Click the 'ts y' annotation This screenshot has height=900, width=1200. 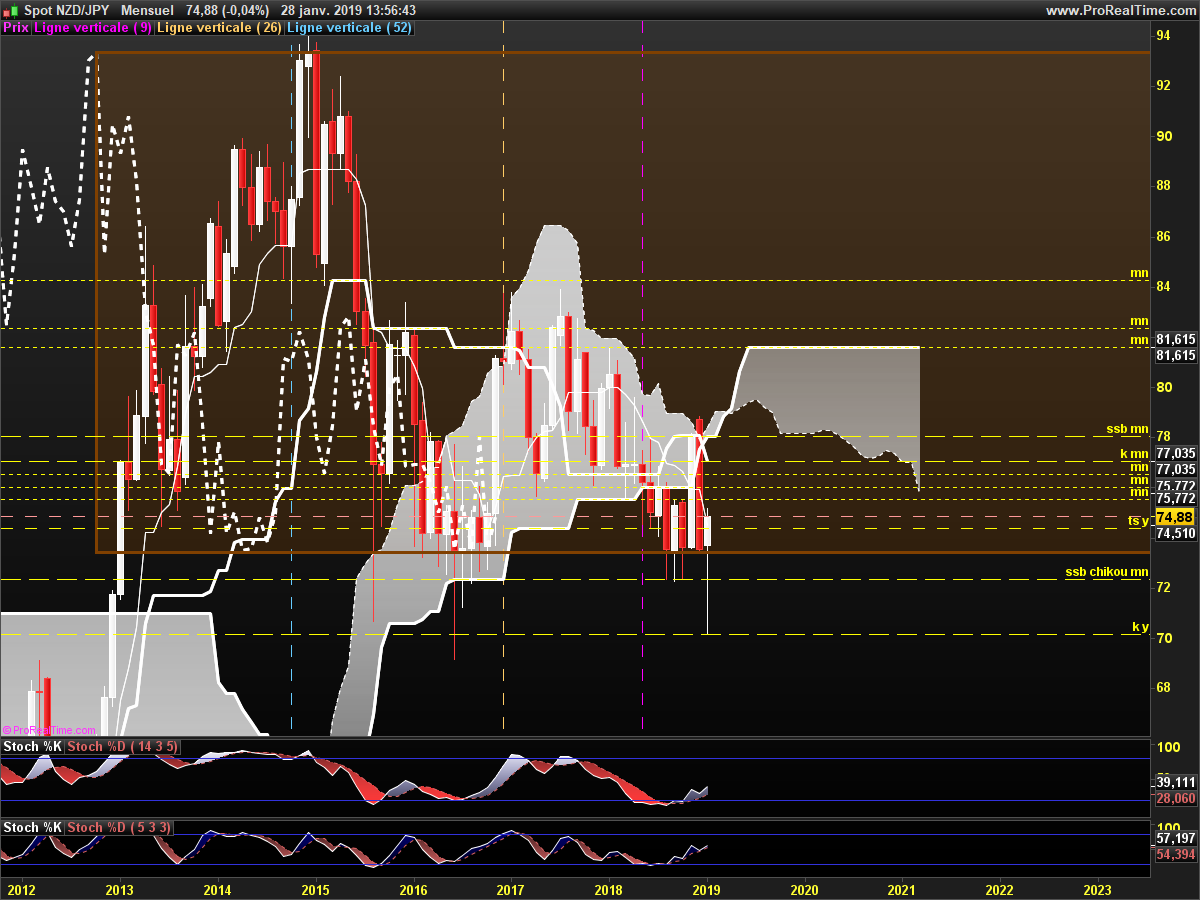click(x=1138, y=521)
